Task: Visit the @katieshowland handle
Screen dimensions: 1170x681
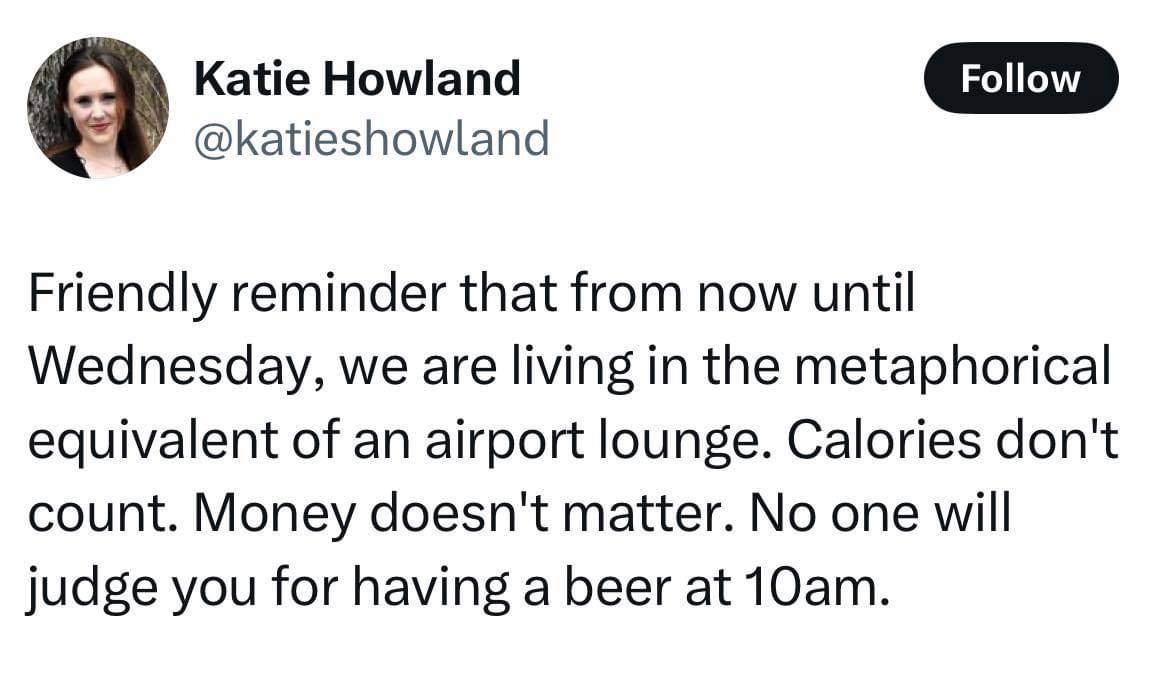Action: [x=372, y=139]
